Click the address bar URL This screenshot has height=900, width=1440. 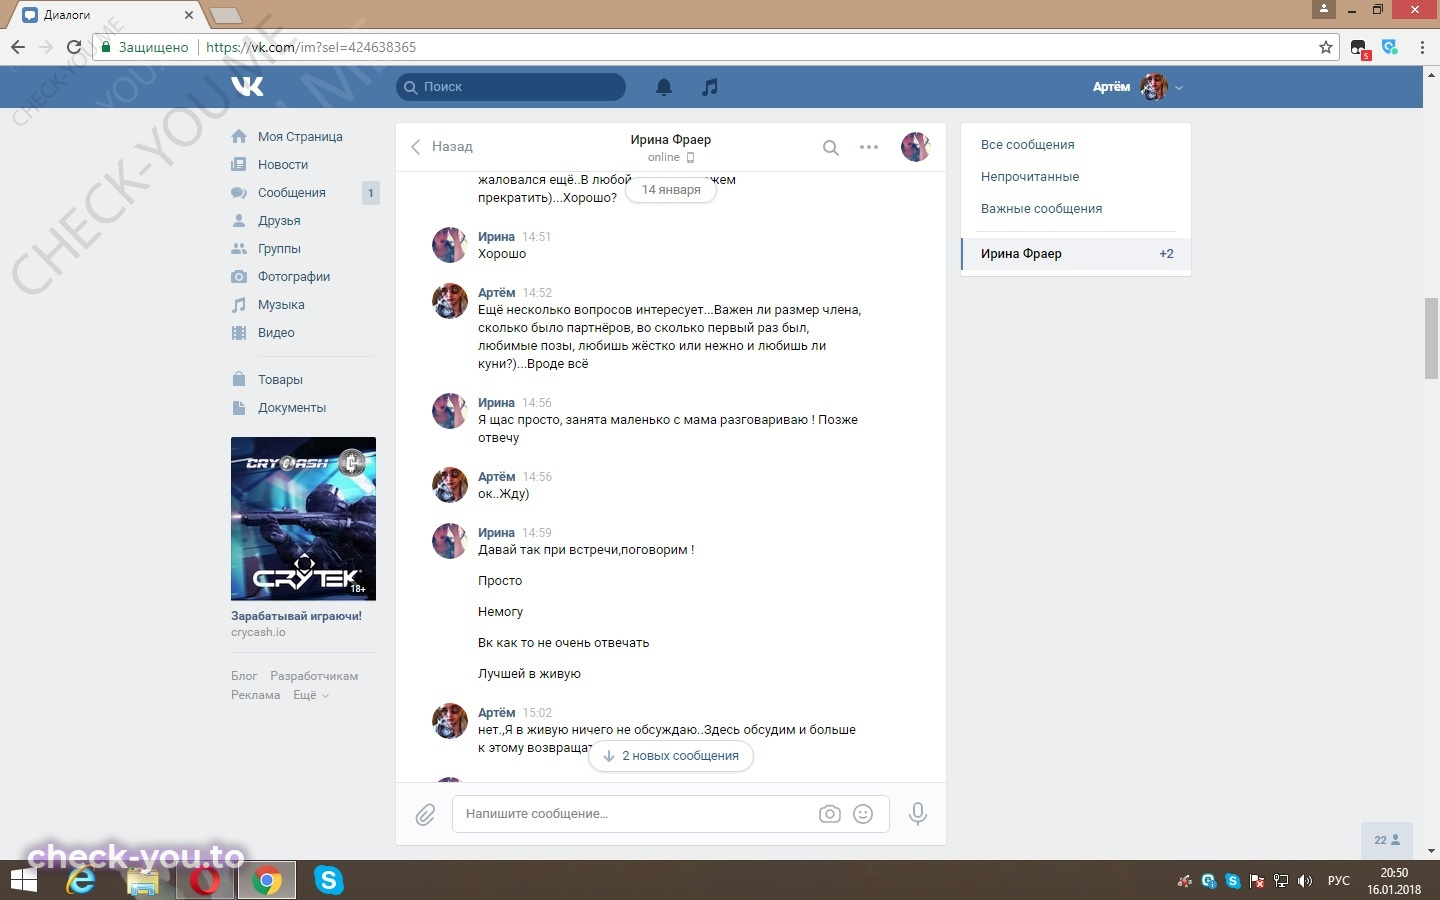point(311,47)
